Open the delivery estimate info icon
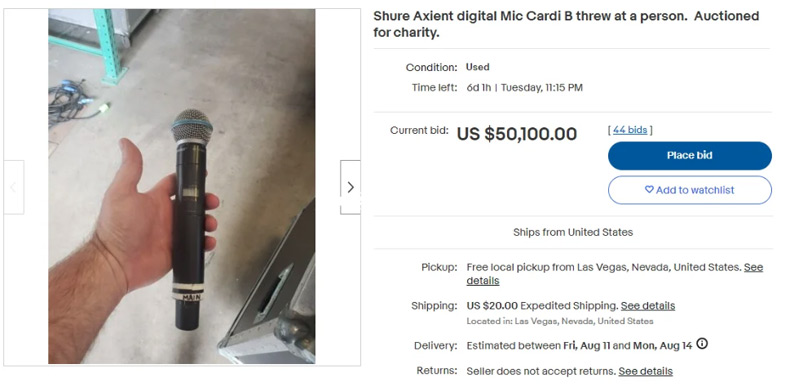This screenshot has height=389, width=800. [x=702, y=344]
